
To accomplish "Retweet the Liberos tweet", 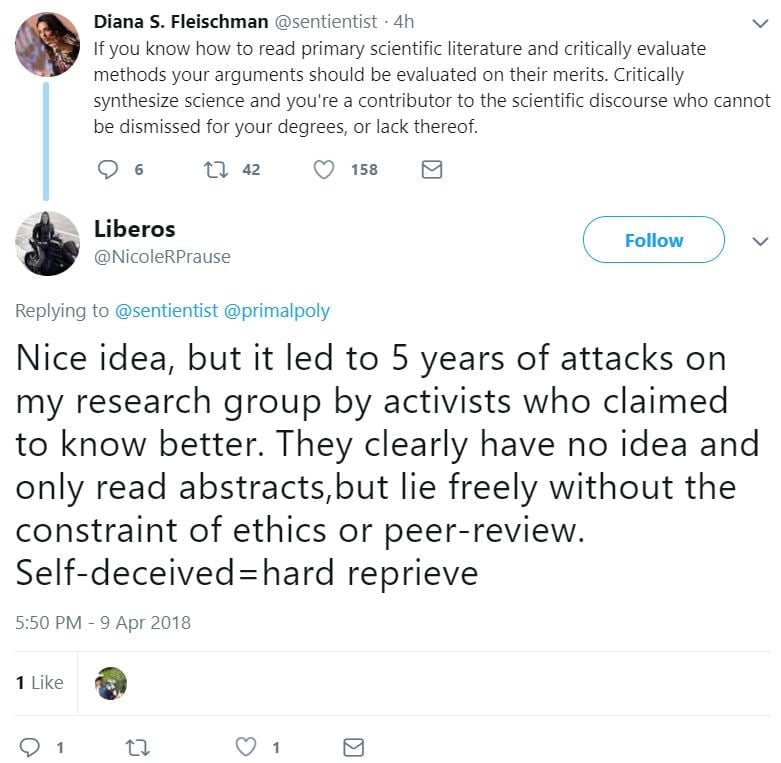I will point(137,747).
